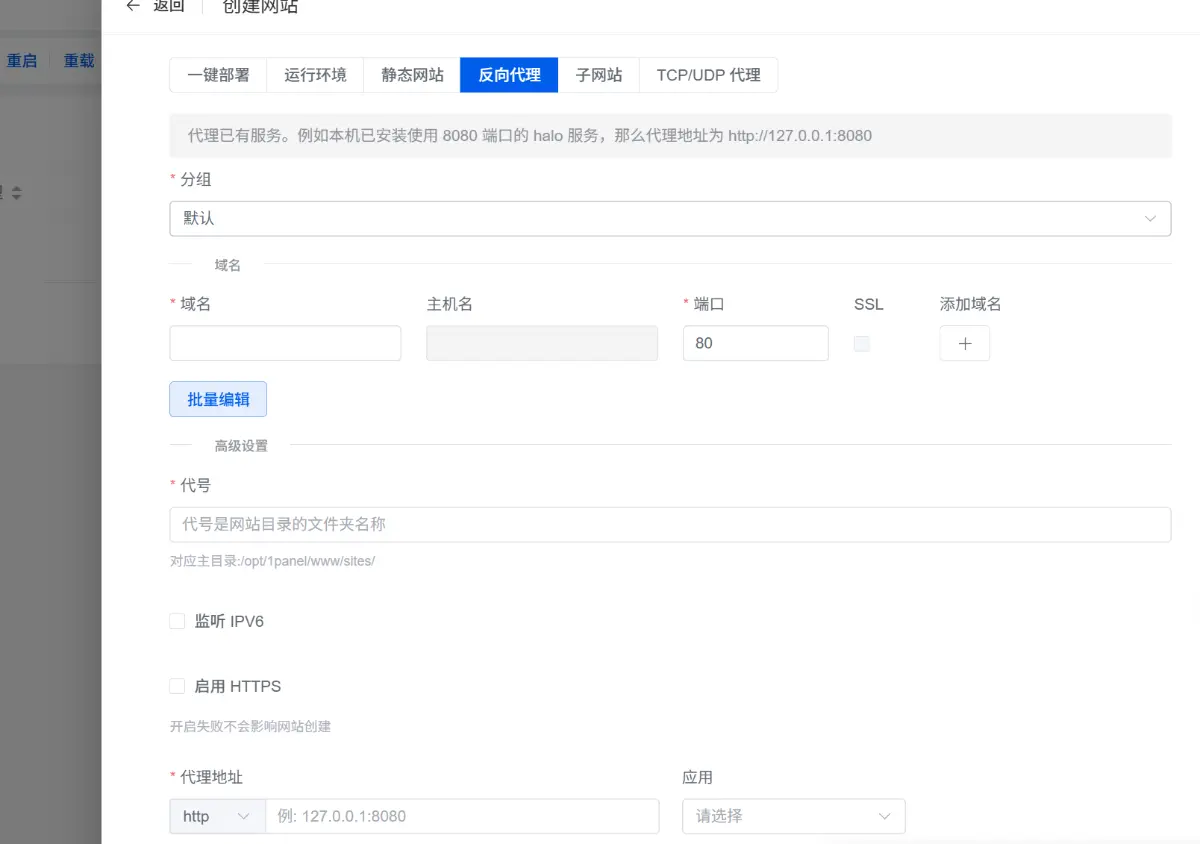This screenshot has height=844, width=1200.
Task: Switch to the TCP/UDP 代理 tab
Action: (x=708, y=74)
